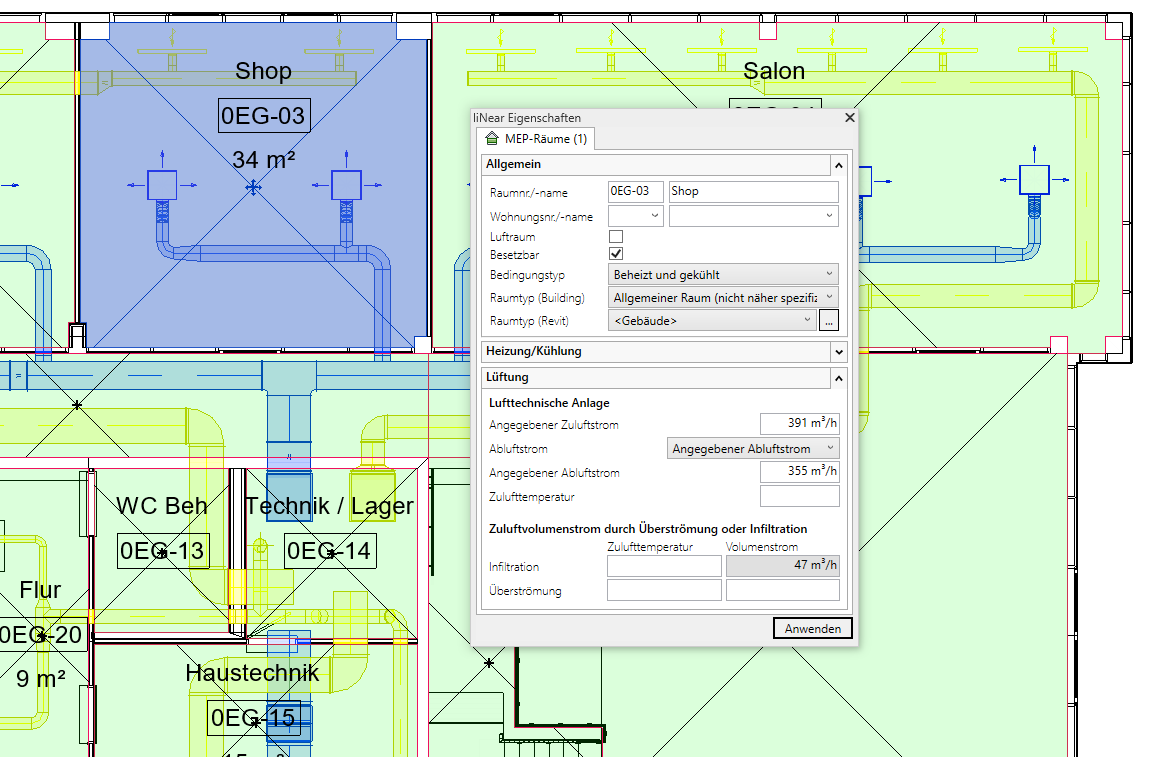This screenshot has width=1156, height=762.
Task: Click the Anwenden button
Action: (813, 628)
